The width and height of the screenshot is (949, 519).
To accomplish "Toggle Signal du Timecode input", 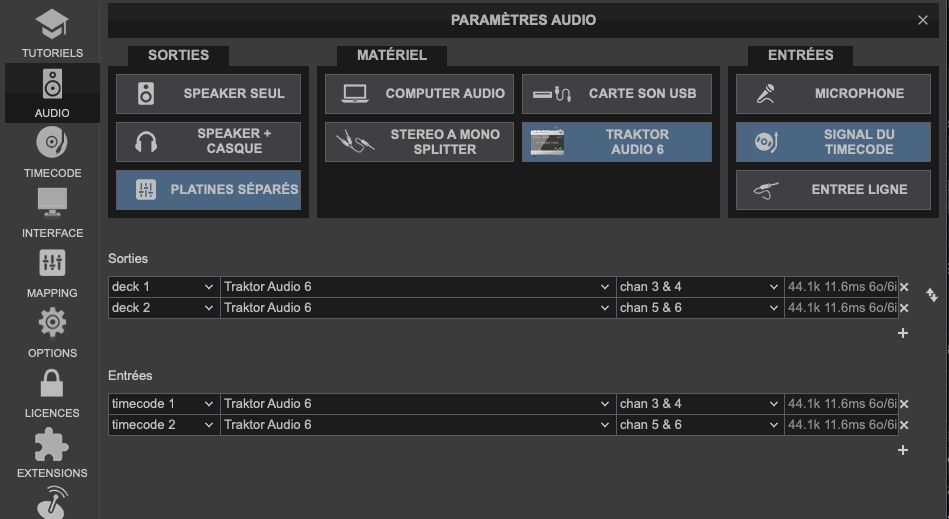I will tap(833, 142).
